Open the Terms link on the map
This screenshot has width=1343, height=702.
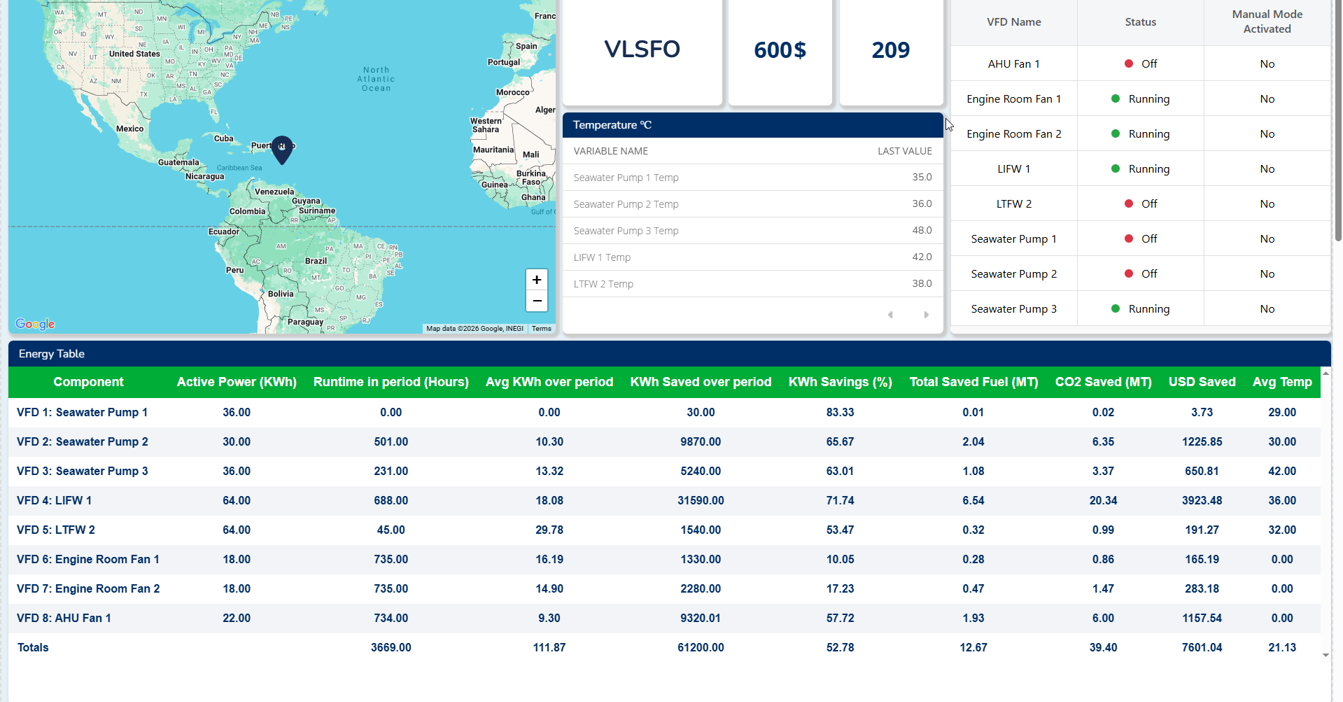pos(541,328)
